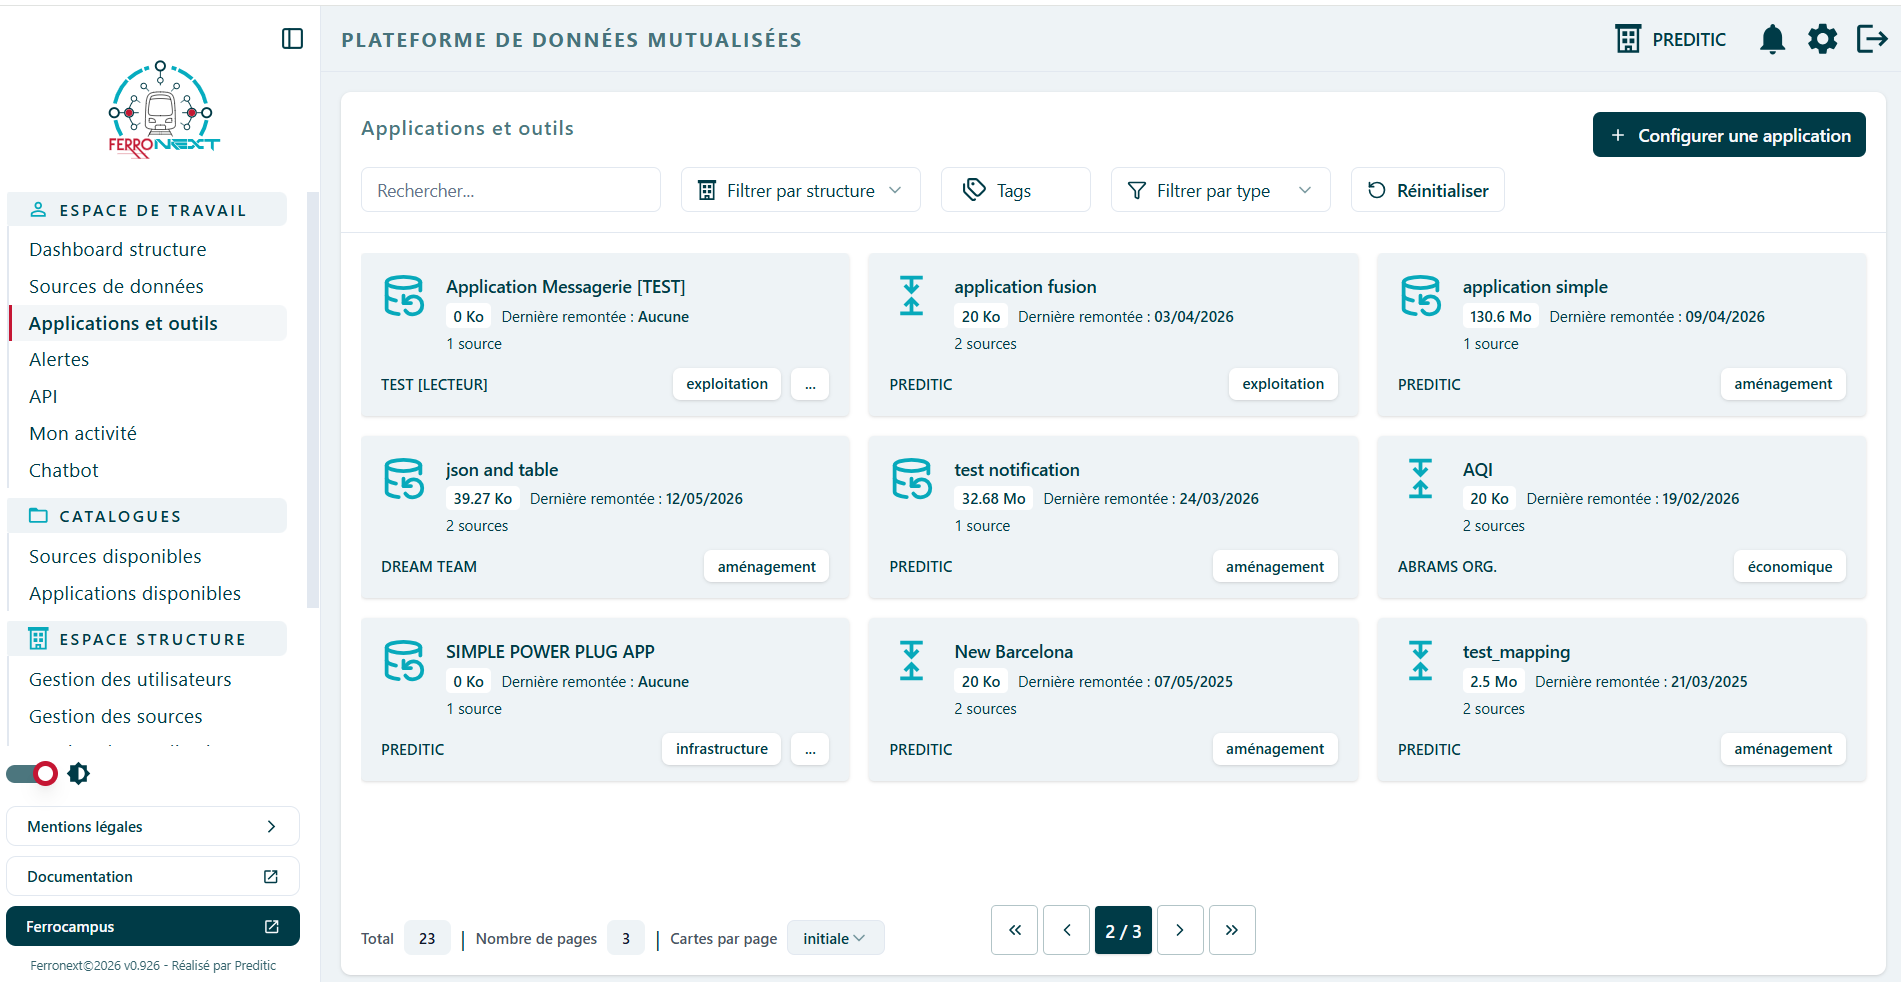Click the Rechercher search field
The image size is (1901, 982).
pos(510,190)
